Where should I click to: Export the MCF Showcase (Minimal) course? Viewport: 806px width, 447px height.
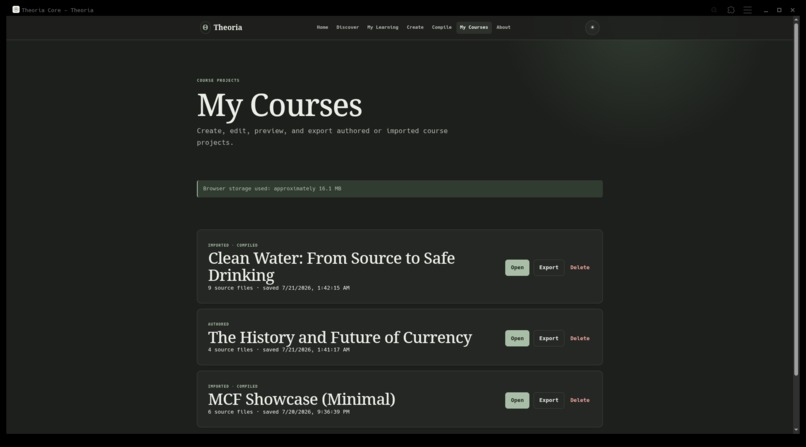[548, 400]
